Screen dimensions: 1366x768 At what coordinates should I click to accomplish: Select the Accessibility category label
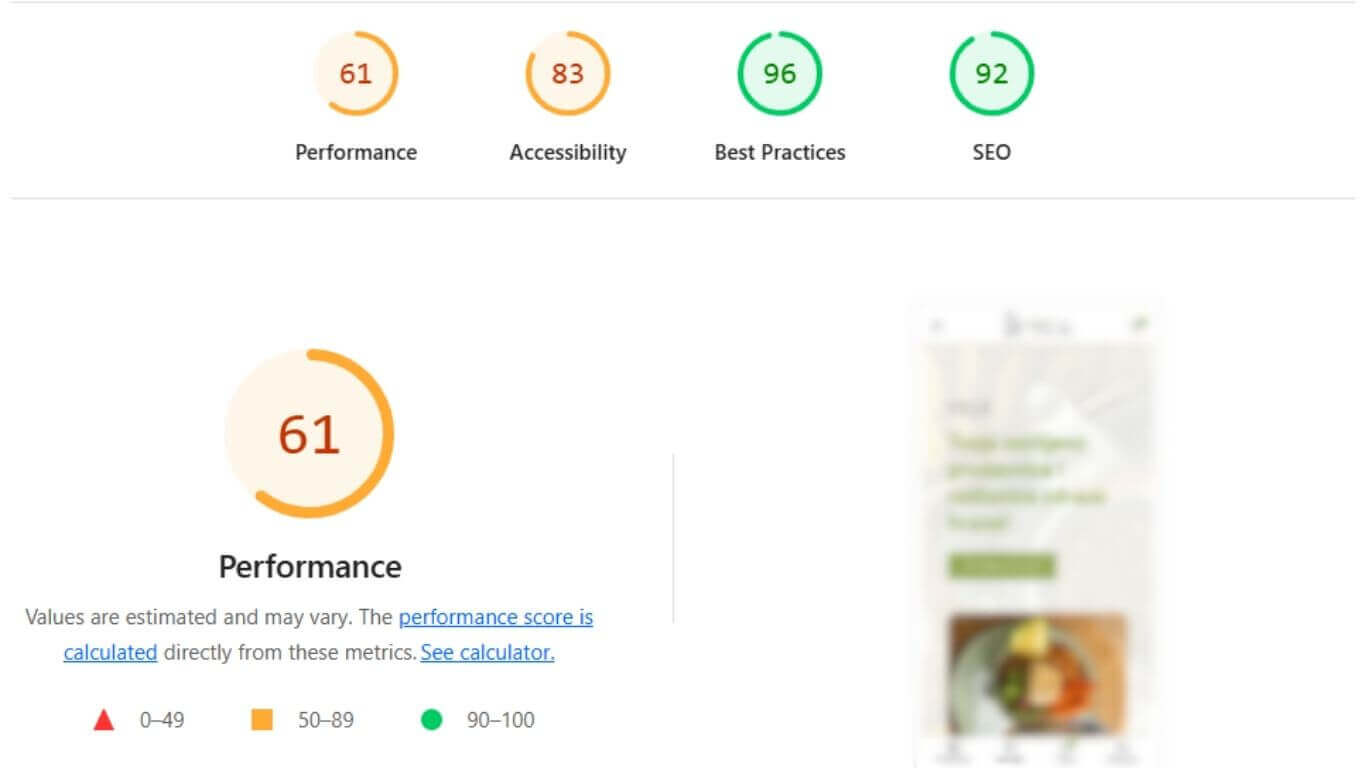pyautogui.click(x=567, y=152)
